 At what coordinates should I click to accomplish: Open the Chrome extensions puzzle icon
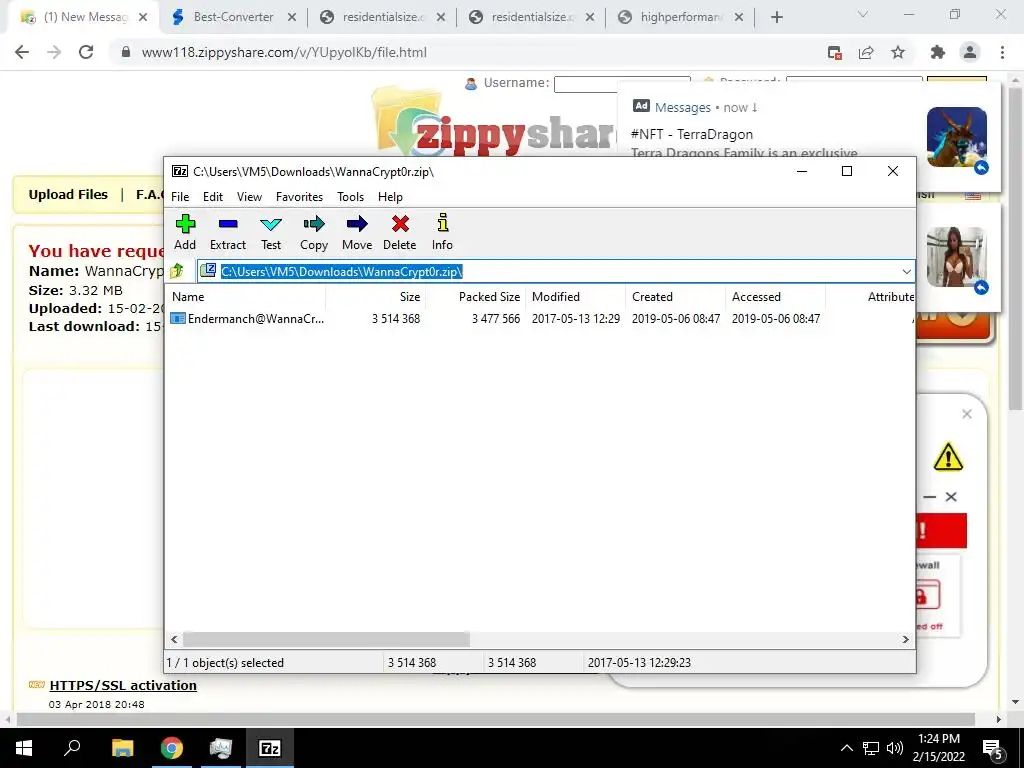click(x=937, y=53)
